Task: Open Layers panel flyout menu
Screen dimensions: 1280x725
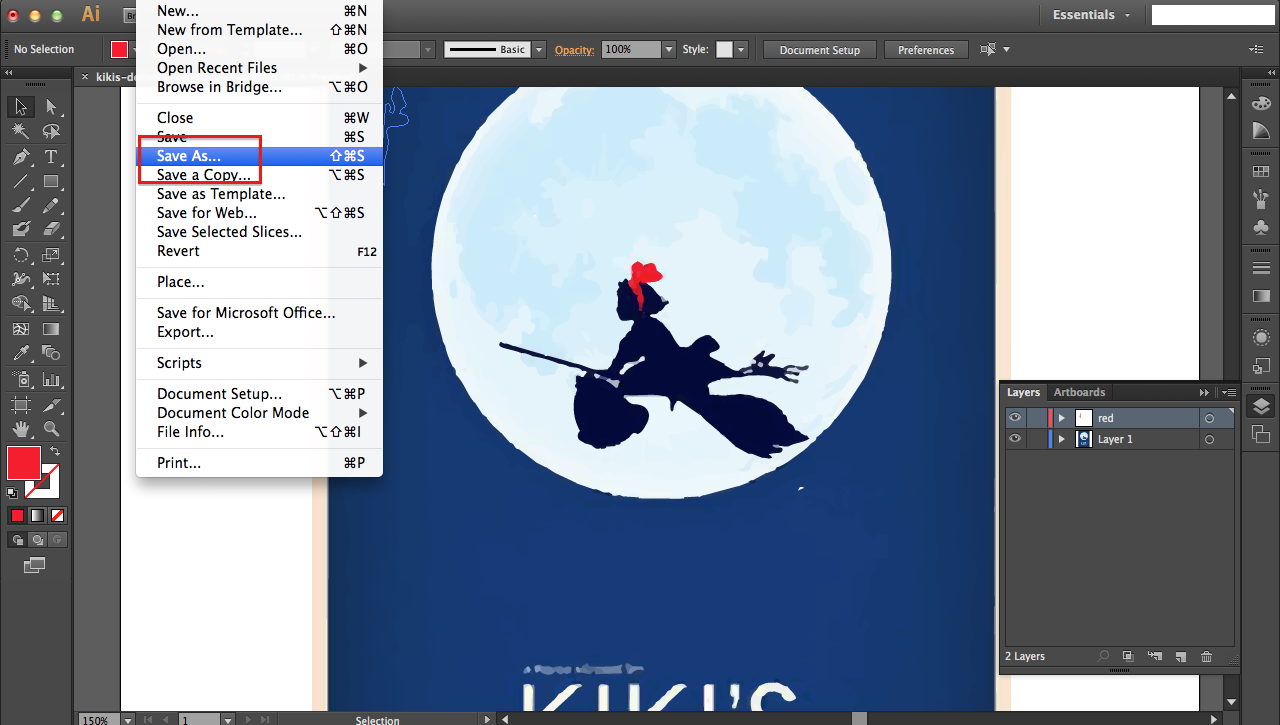Action: pos(1227,393)
